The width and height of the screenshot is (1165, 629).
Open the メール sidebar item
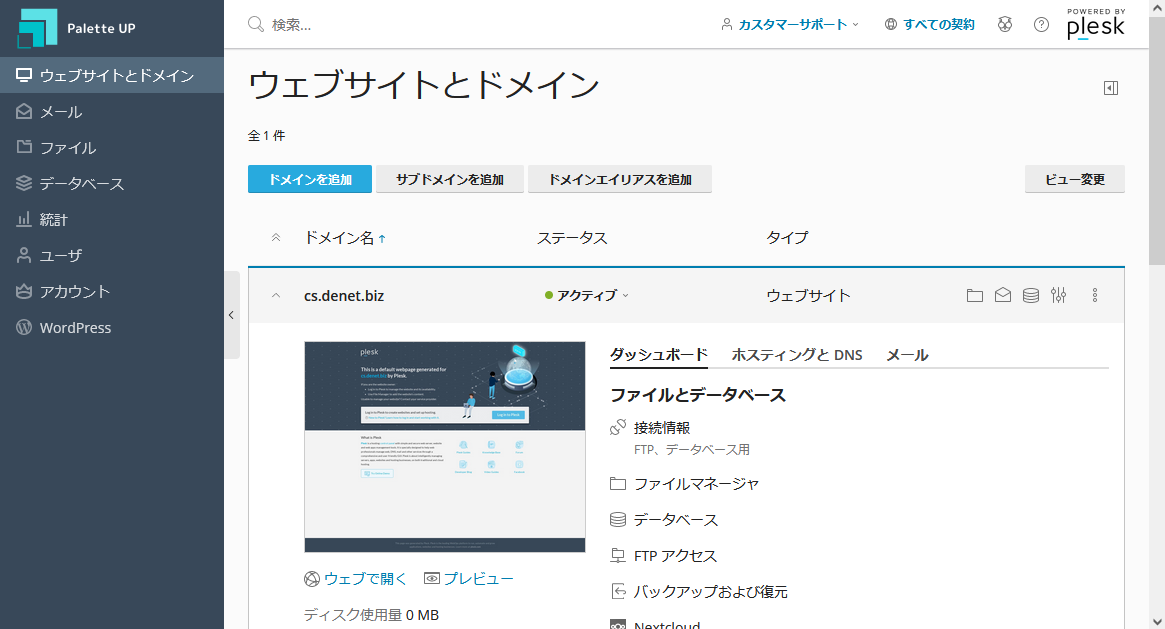click(x=111, y=111)
